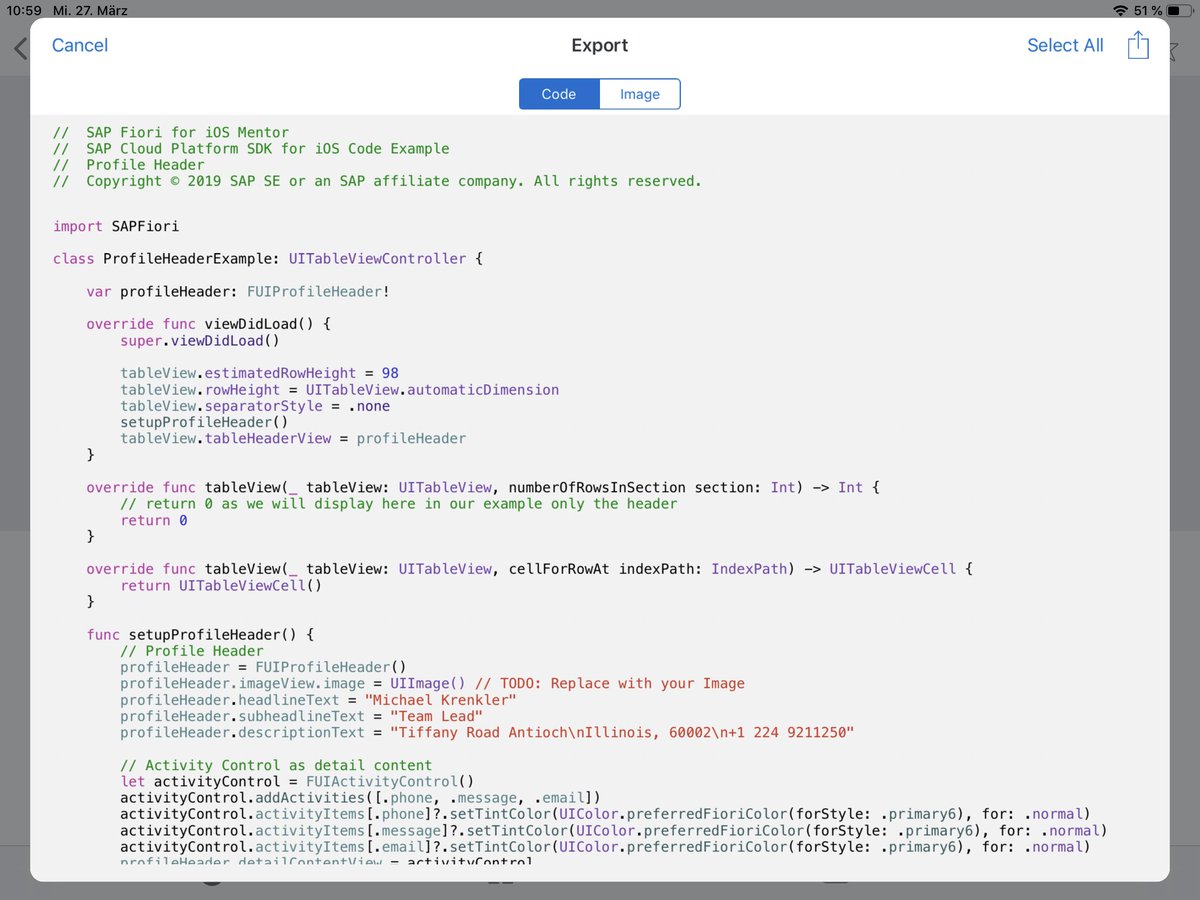The height and width of the screenshot is (900, 1200).
Task: Tap the 'class ProfileHeaderExample' declaration line
Action: (268, 258)
